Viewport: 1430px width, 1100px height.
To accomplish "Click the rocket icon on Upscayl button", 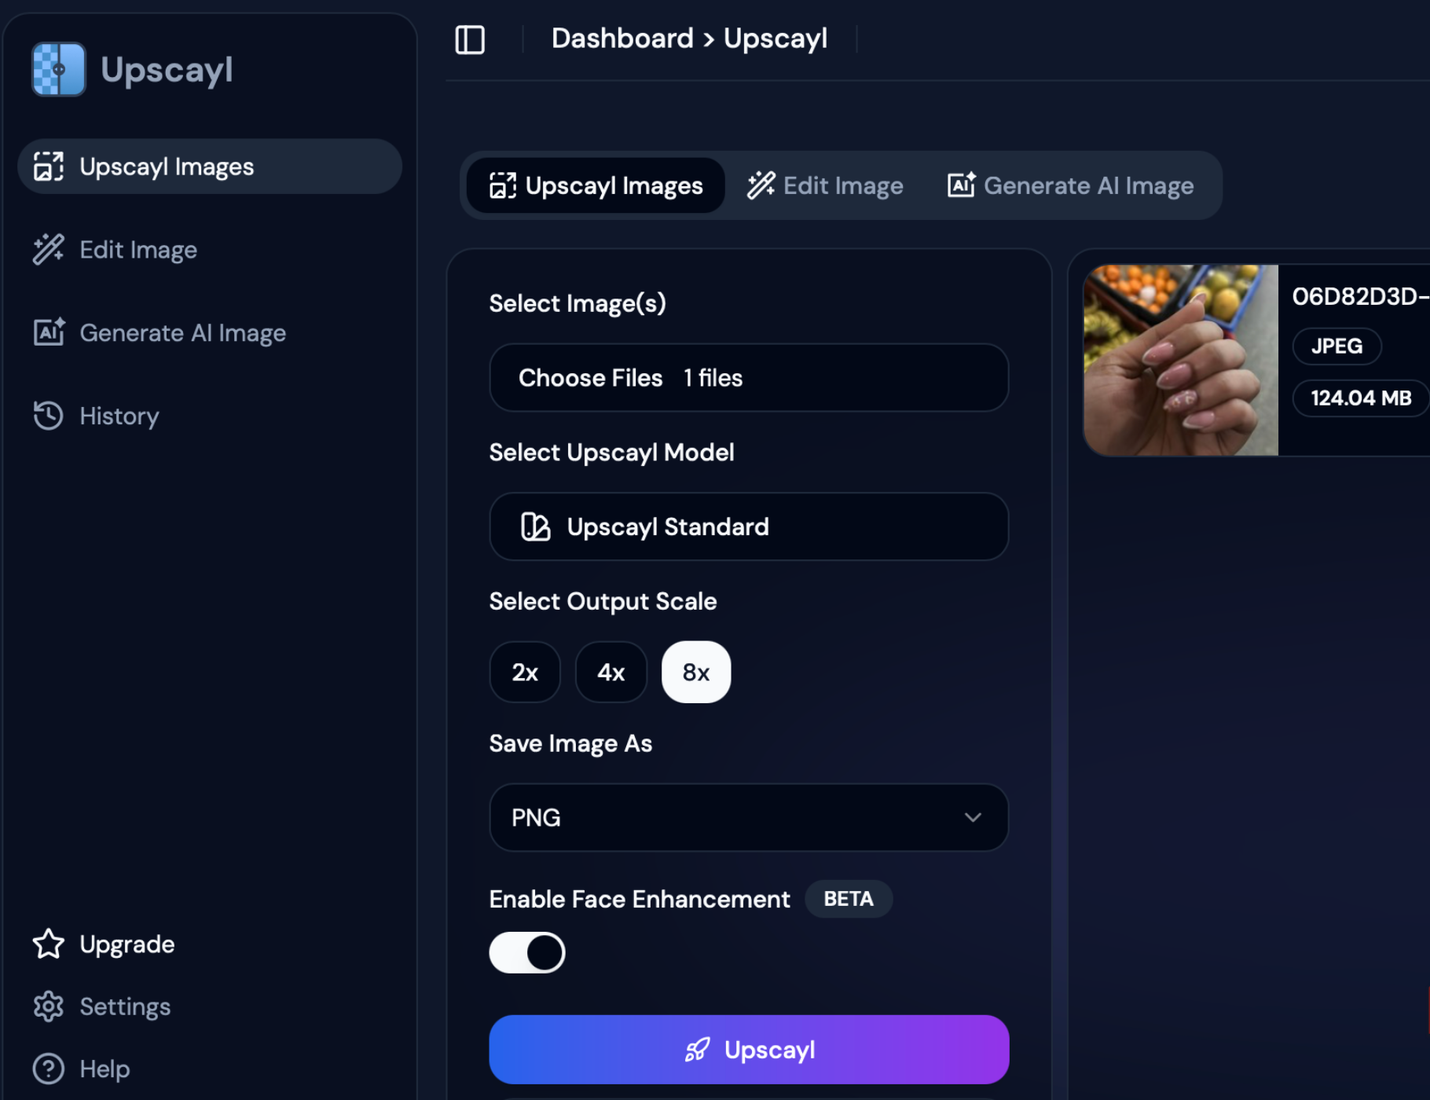I will [x=697, y=1050].
